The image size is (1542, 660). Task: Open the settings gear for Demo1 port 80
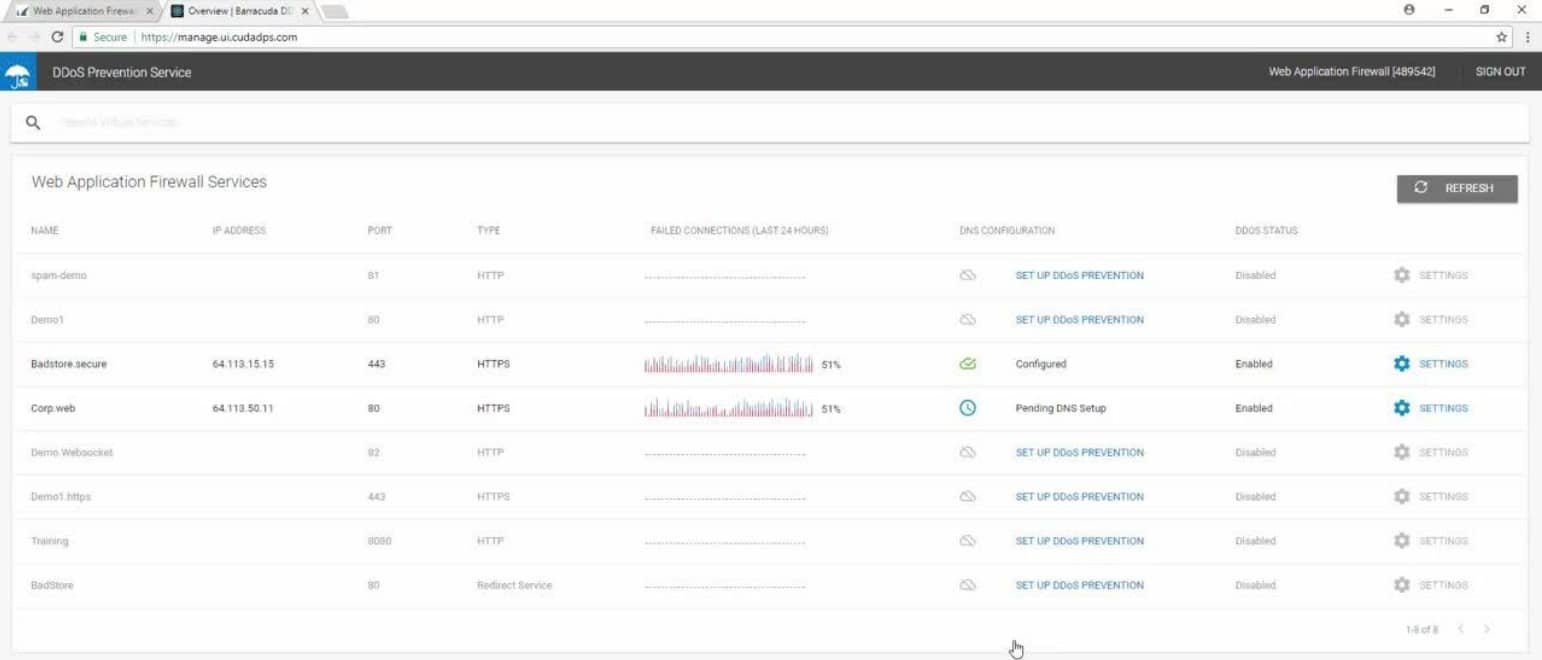1401,320
